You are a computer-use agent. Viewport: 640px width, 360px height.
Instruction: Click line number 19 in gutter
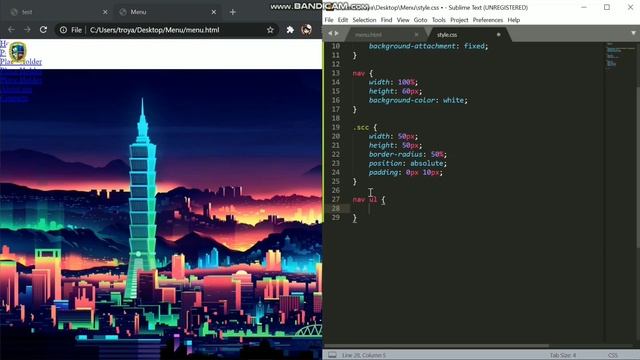[x=336, y=127]
